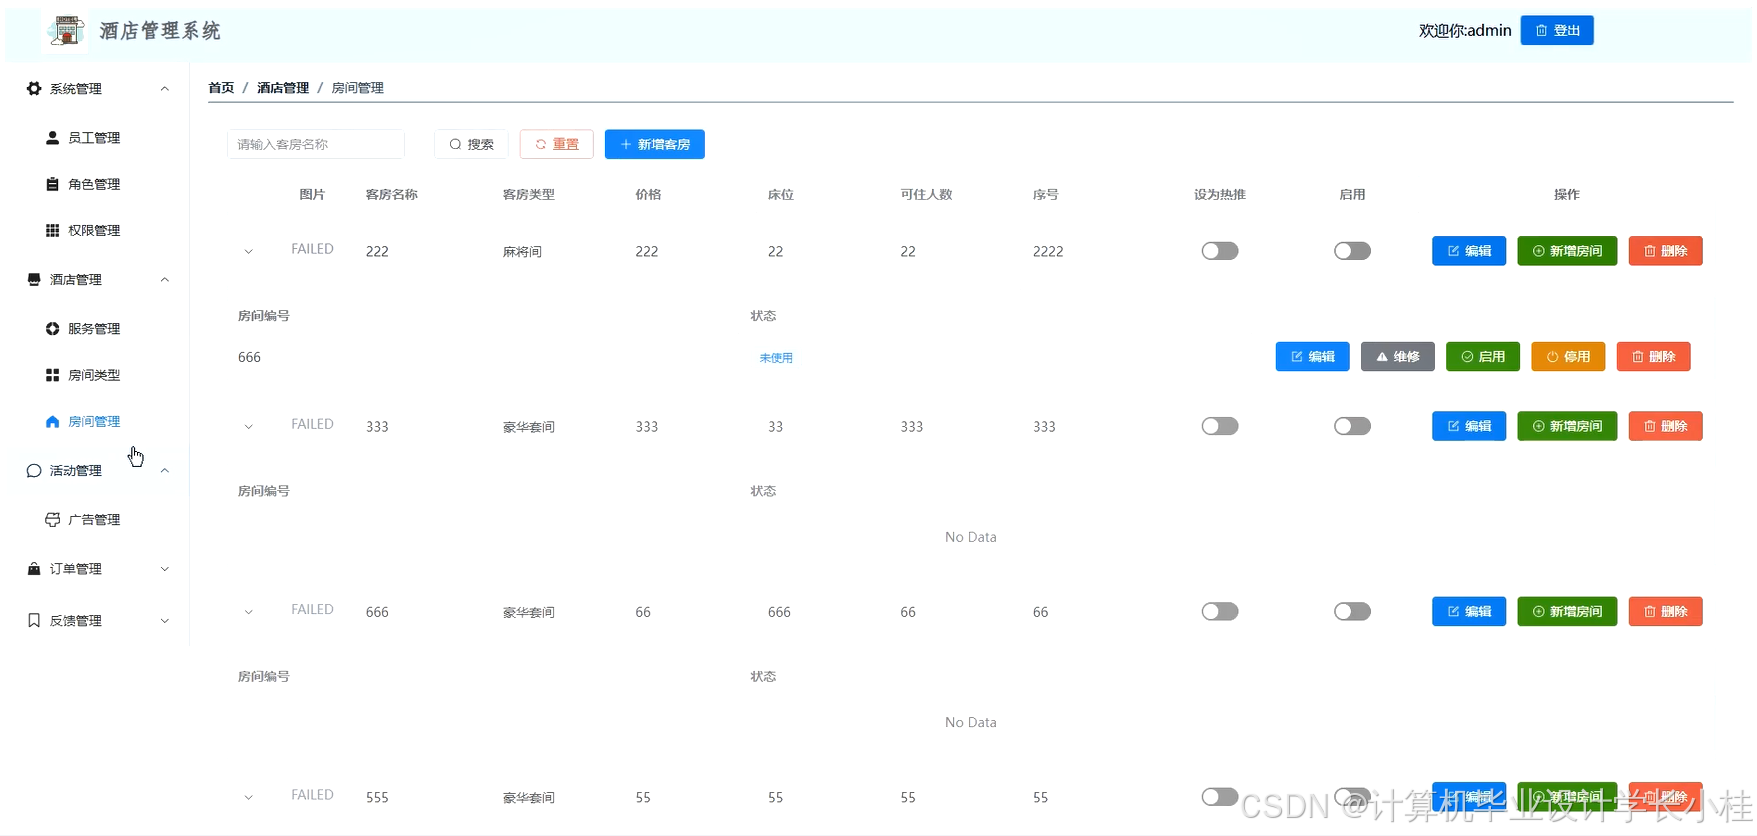Click the 重置 reset button
Image resolution: width=1757 pixels, height=836 pixels.
click(x=557, y=144)
